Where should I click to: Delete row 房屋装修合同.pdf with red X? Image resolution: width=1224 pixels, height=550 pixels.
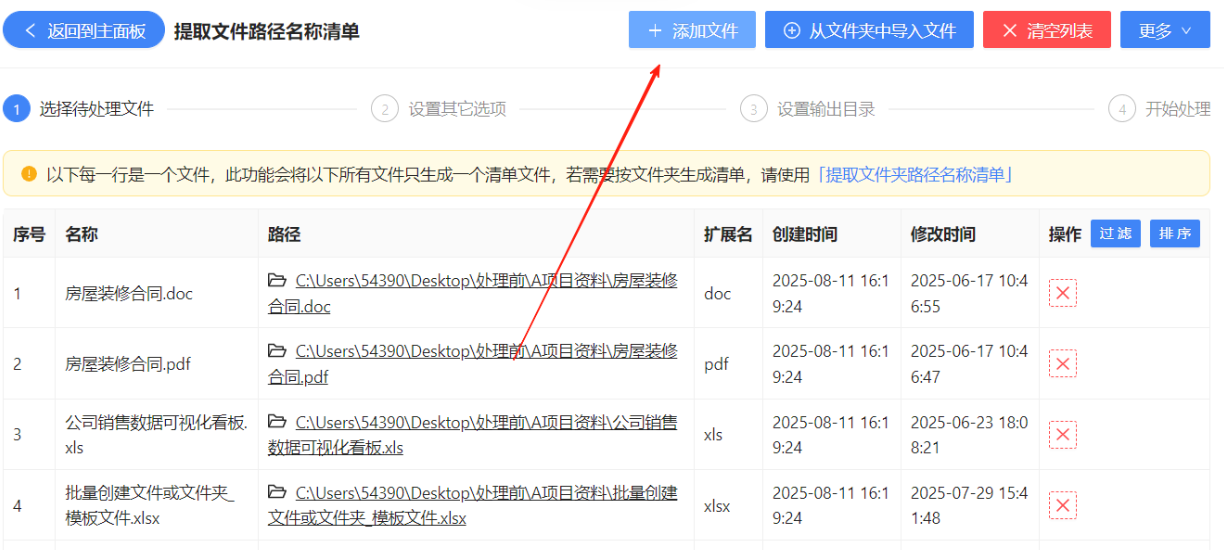[x=1063, y=363]
